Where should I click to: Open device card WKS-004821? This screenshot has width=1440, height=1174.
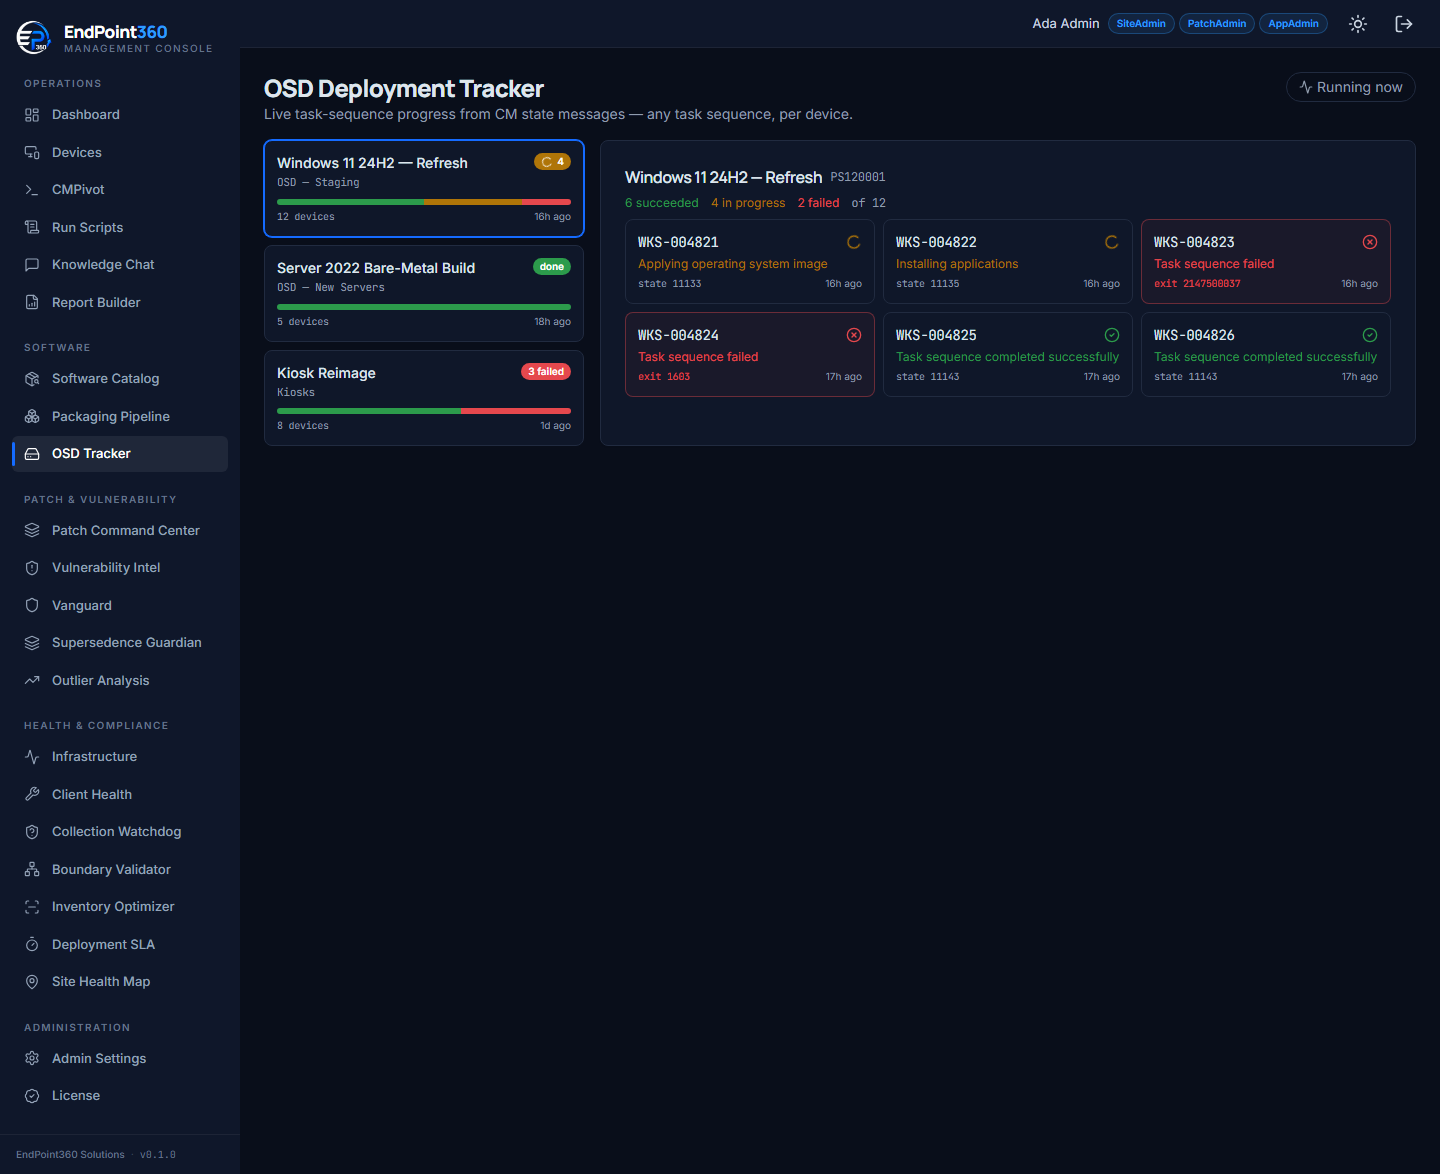click(750, 261)
